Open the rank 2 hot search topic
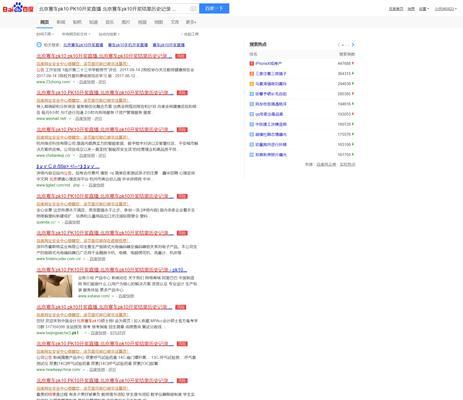 click(x=271, y=74)
